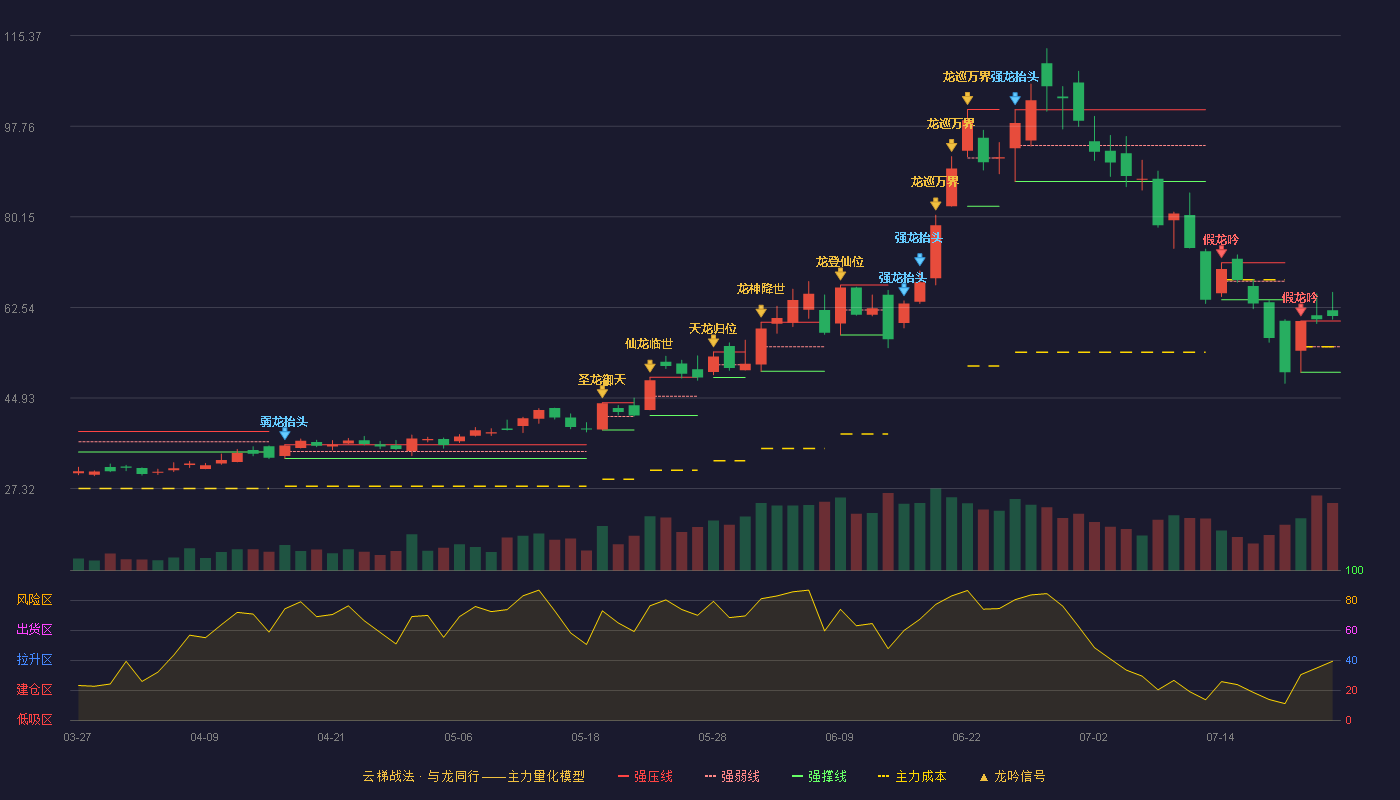This screenshot has width=1400, height=800.
Task: Click the yellow arrow under 龙登仙位
Action: pos(840,274)
